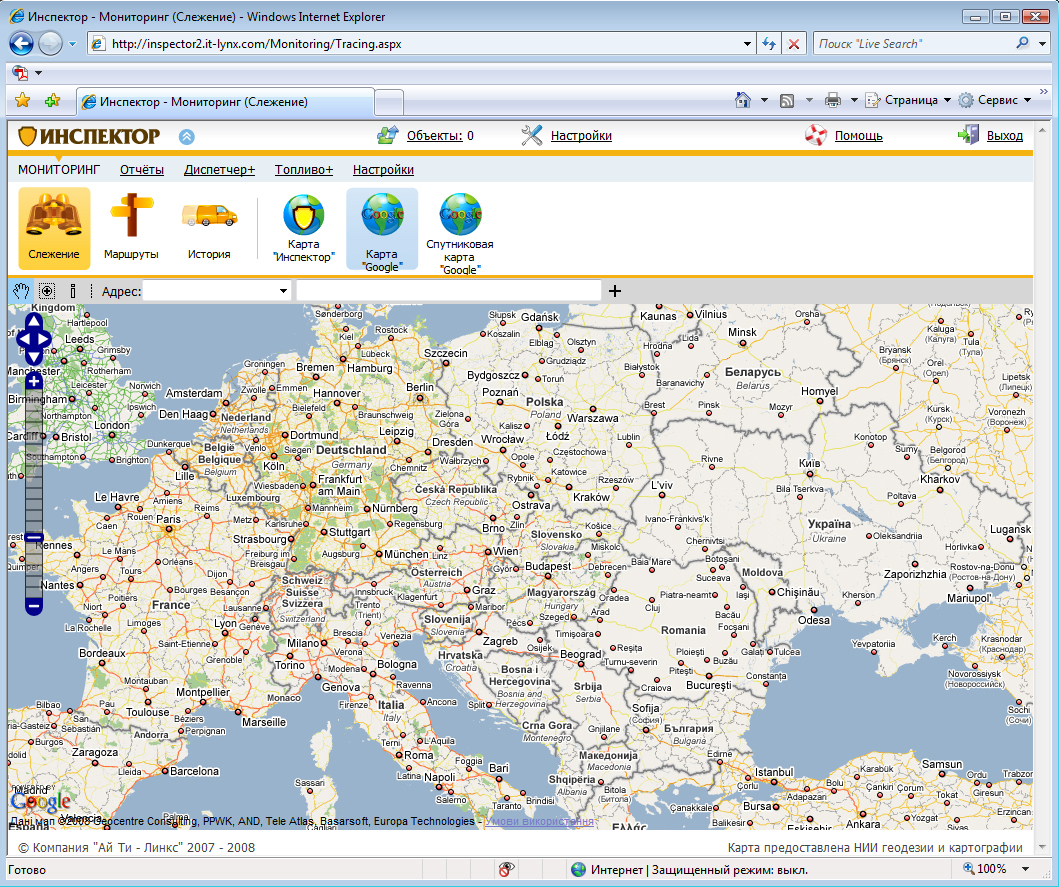Open the Отчёты menu

142,170
